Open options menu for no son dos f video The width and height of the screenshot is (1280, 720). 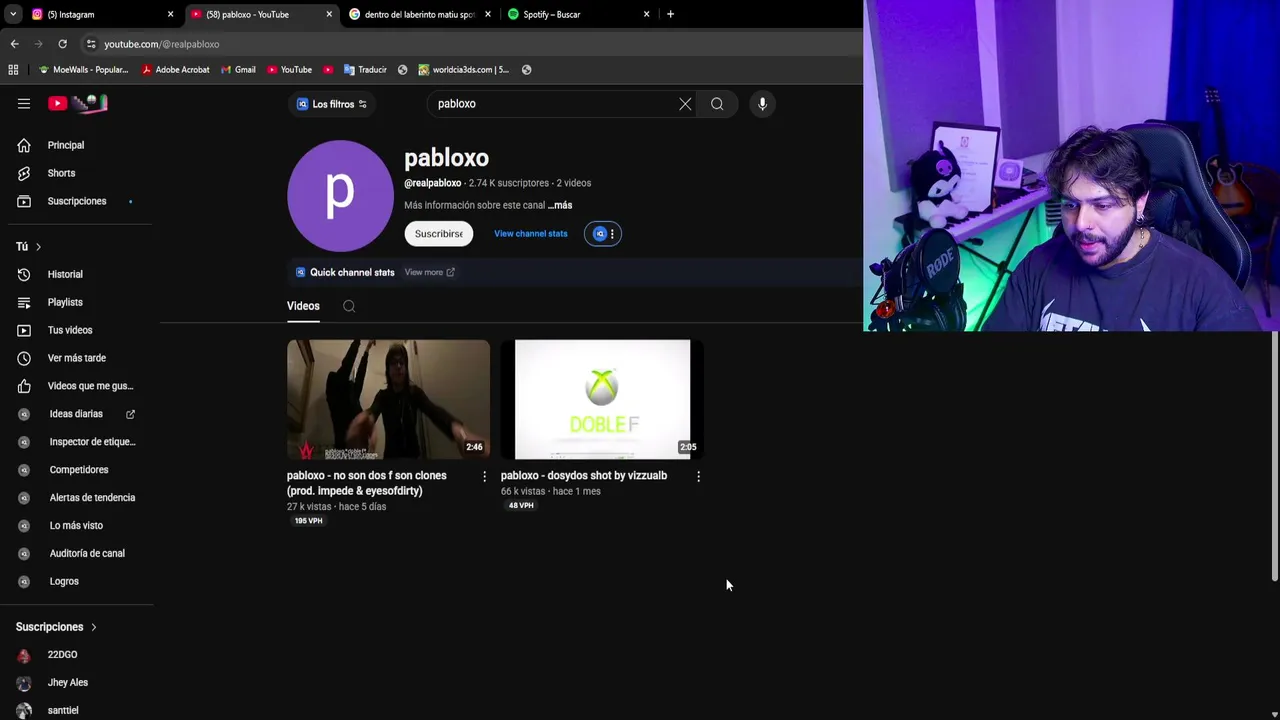pyautogui.click(x=484, y=477)
